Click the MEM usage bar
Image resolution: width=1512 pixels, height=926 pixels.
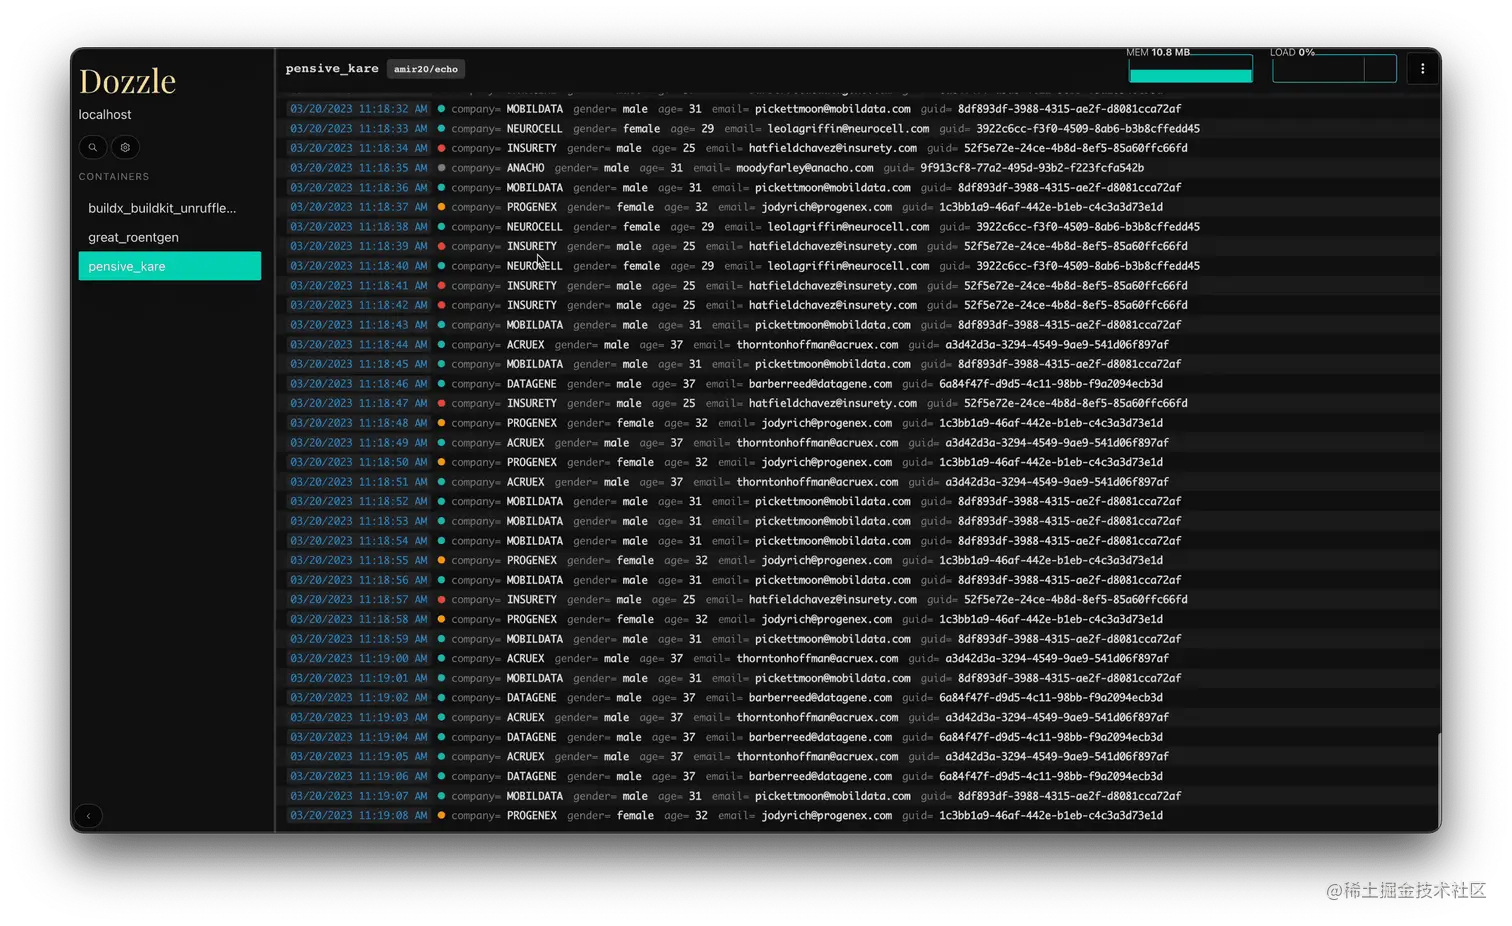pos(1190,69)
